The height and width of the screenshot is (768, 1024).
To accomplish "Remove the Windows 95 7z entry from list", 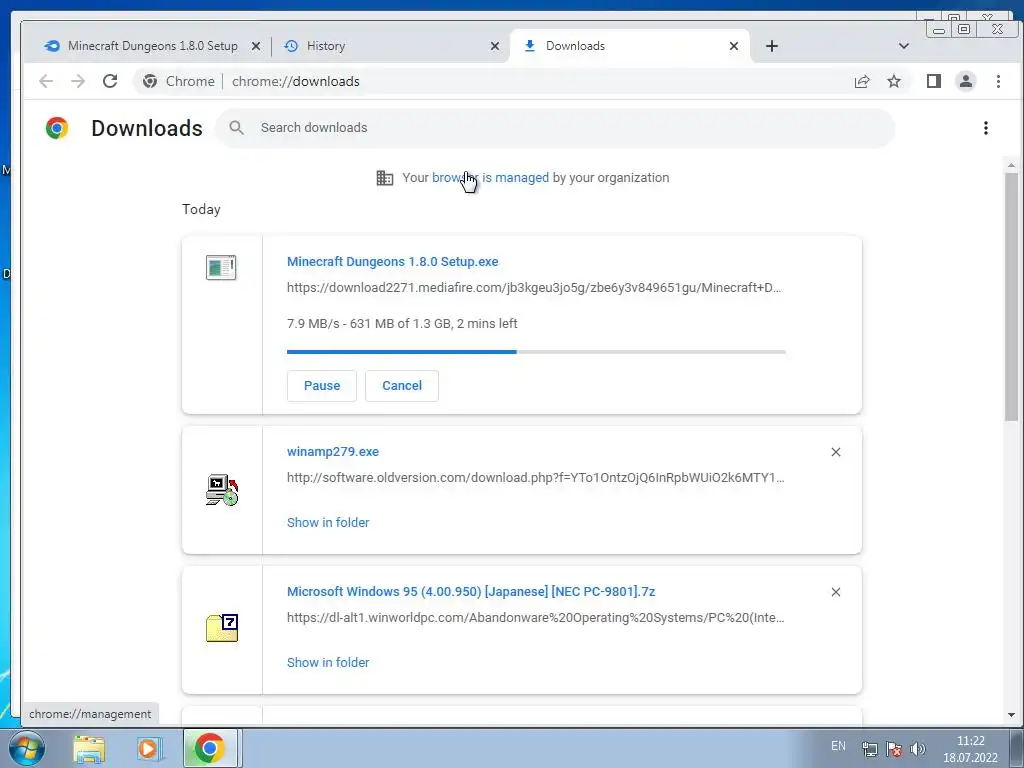I will [835, 592].
